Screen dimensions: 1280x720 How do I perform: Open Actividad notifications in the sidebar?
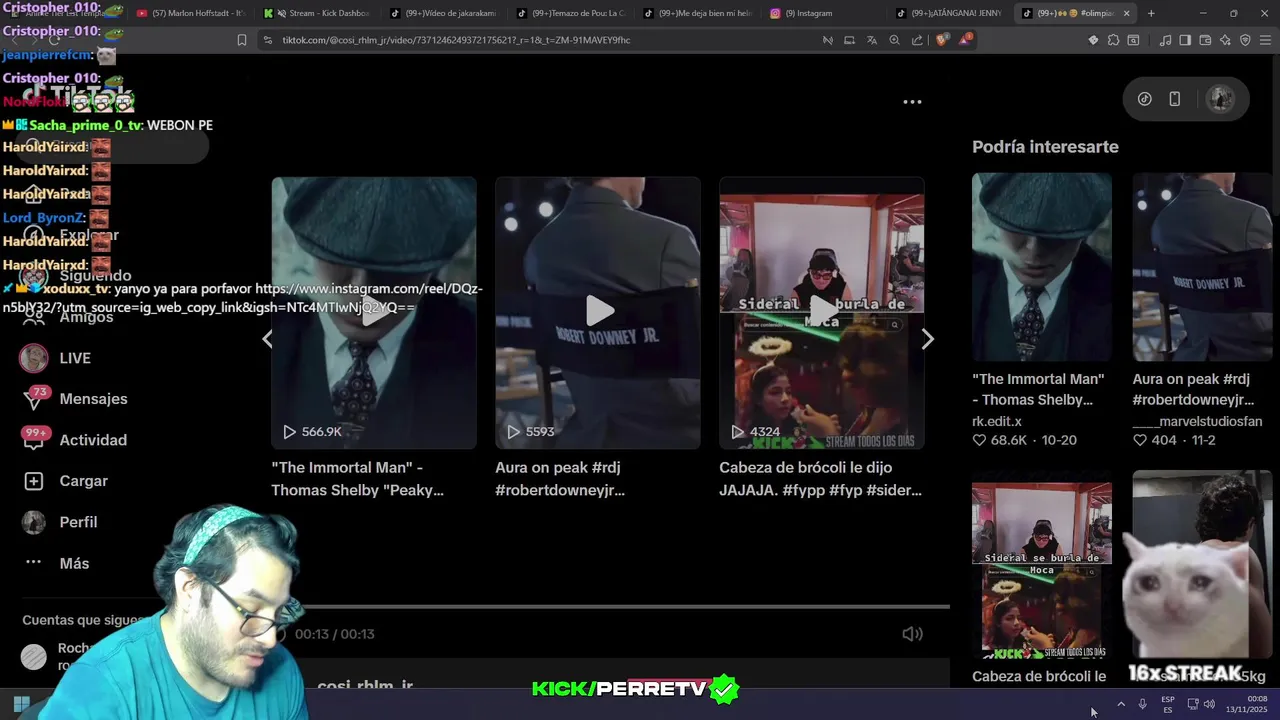coord(93,440)
